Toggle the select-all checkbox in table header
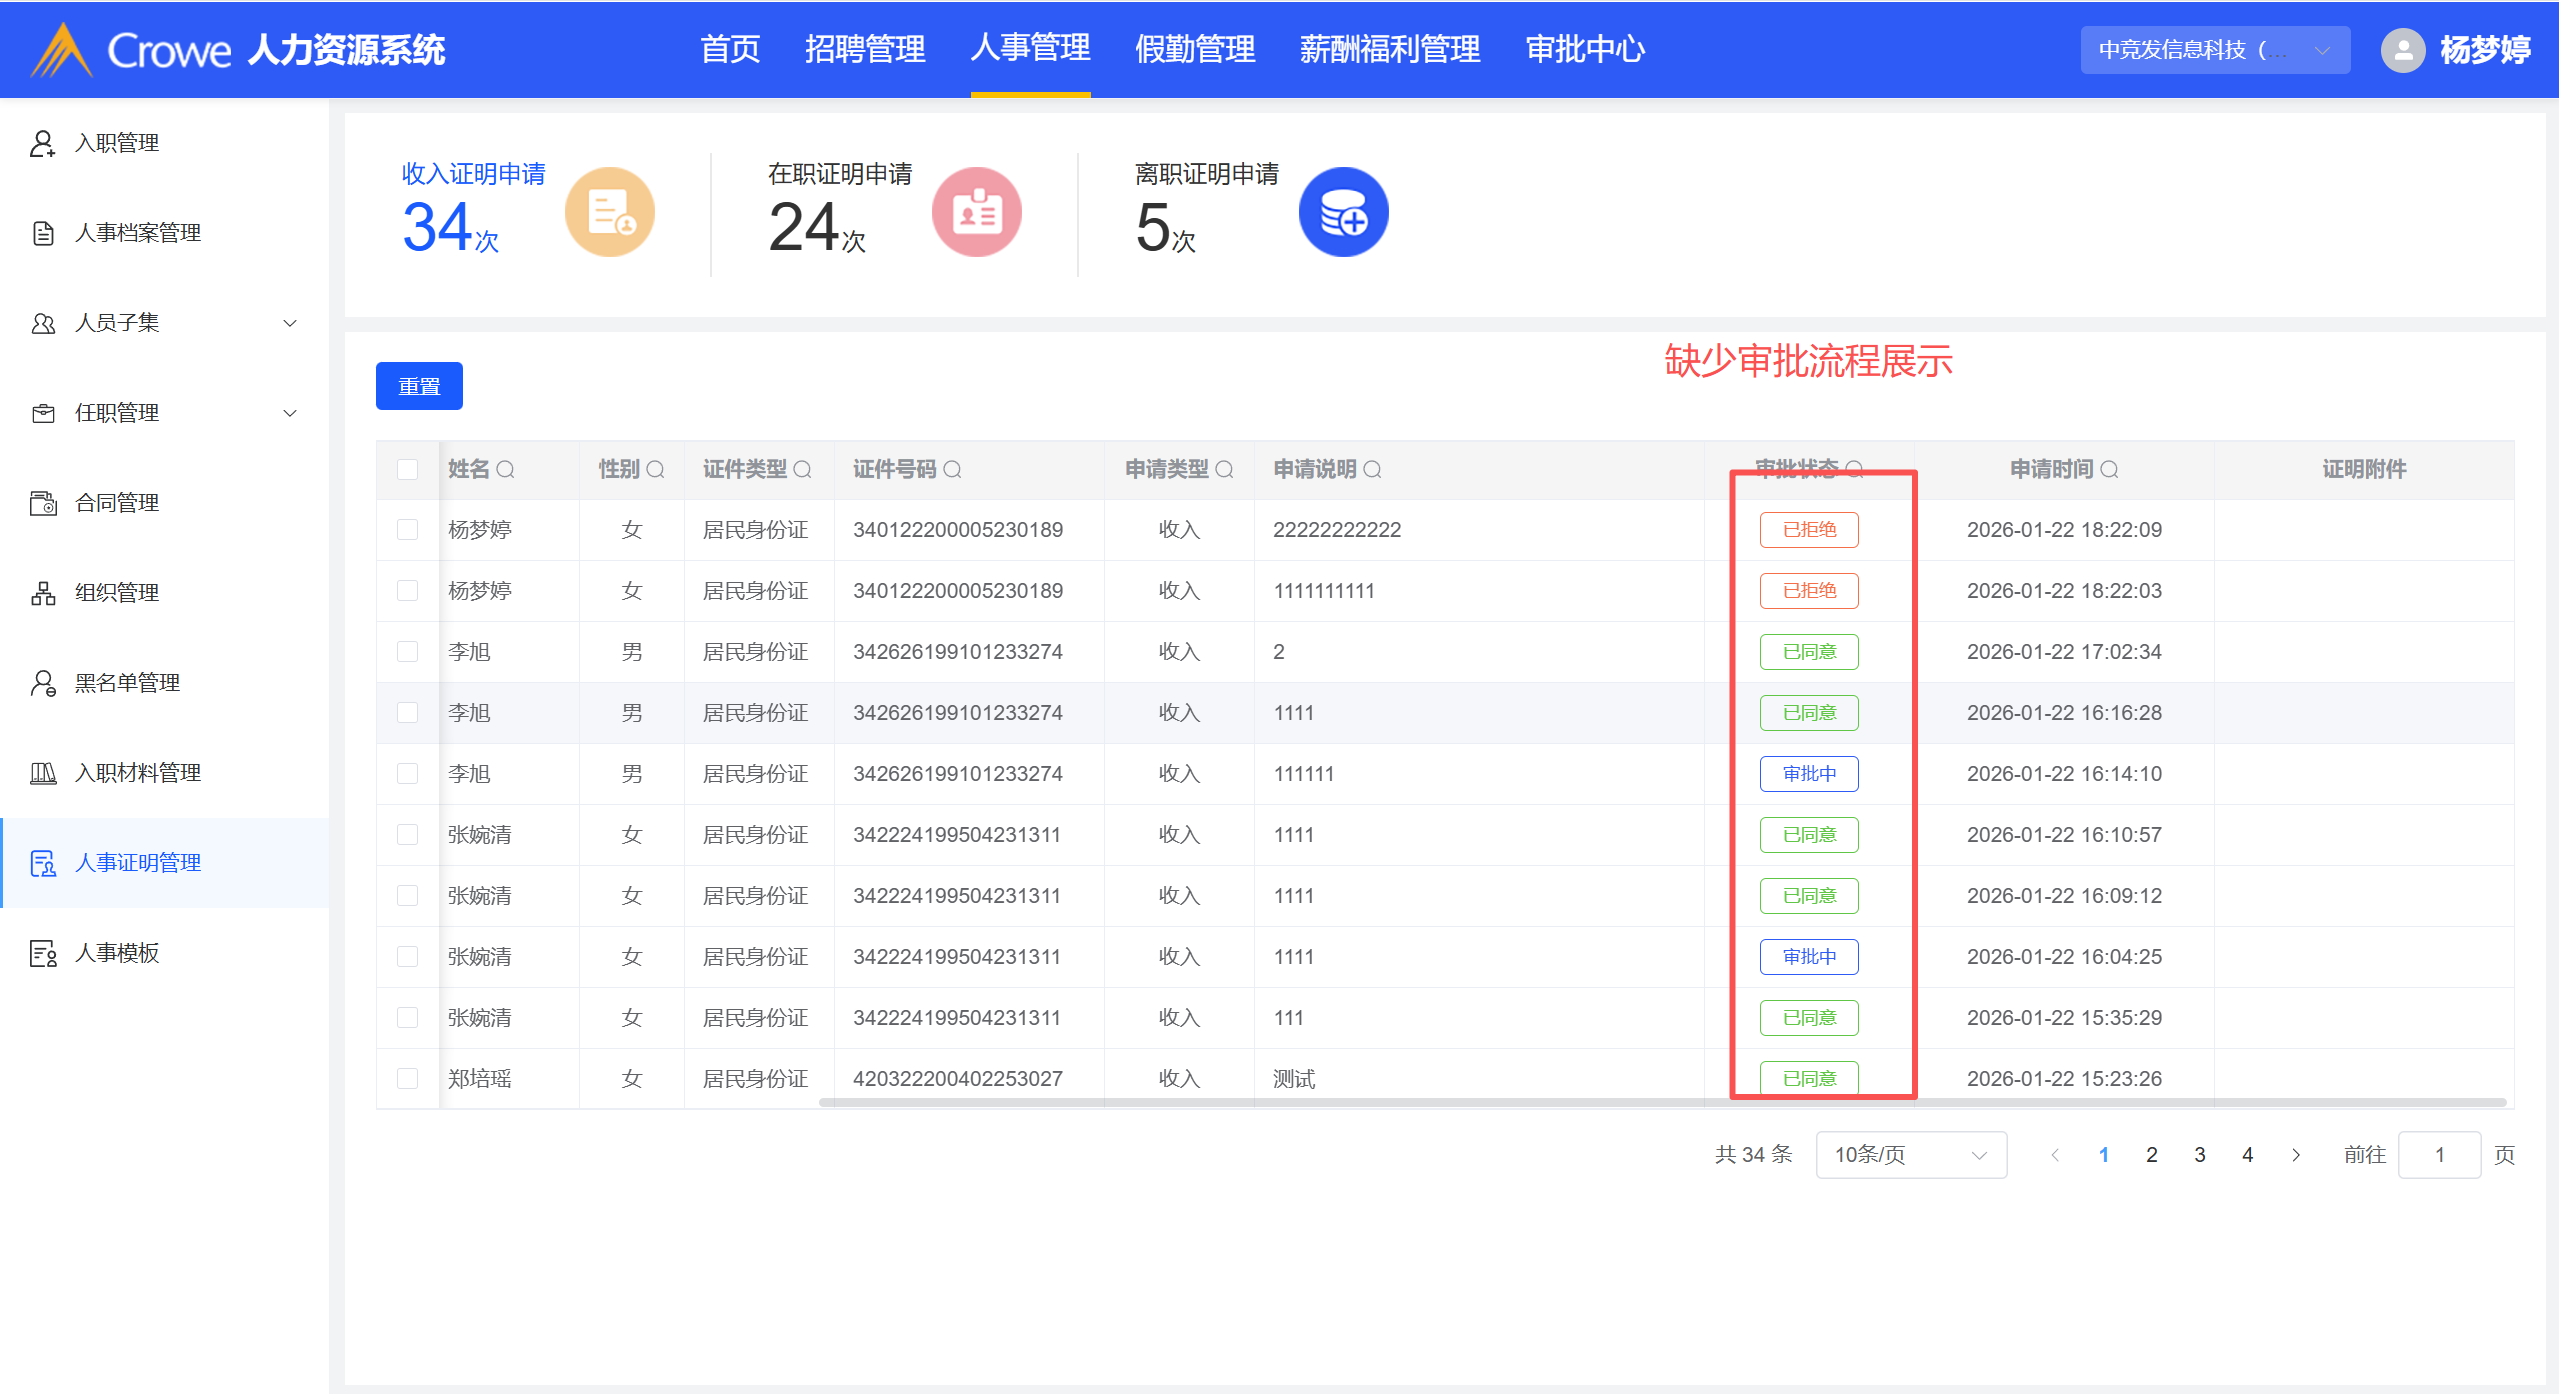Viewport: 2559px width, 1394px height. point(407,470)
